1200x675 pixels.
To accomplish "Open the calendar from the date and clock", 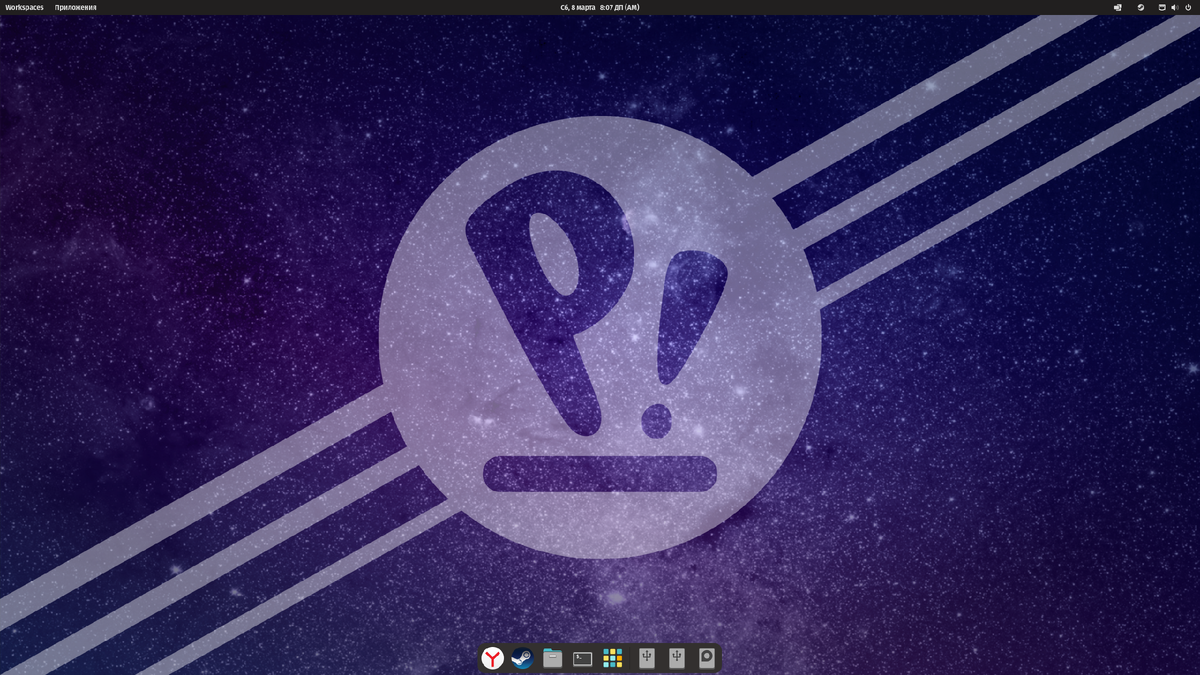I will tap(600, 7).
